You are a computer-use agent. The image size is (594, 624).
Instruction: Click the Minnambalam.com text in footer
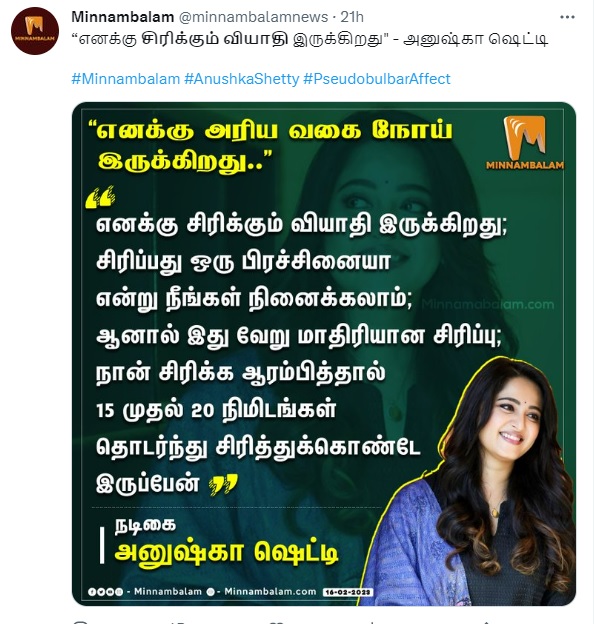(270, 592)
